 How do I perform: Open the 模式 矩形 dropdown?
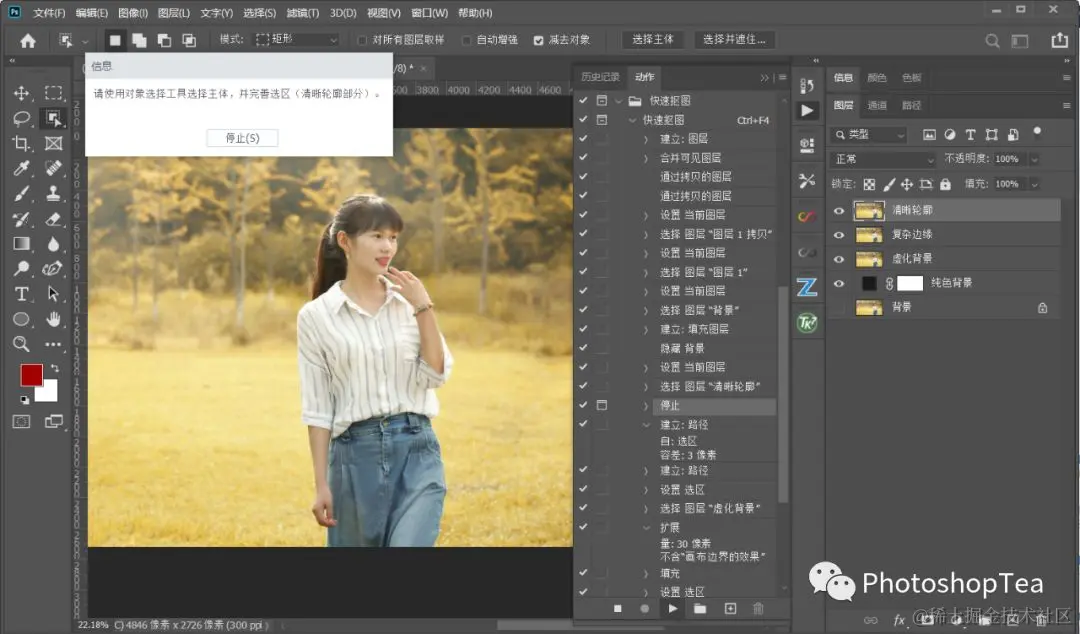tap(297, 40)
